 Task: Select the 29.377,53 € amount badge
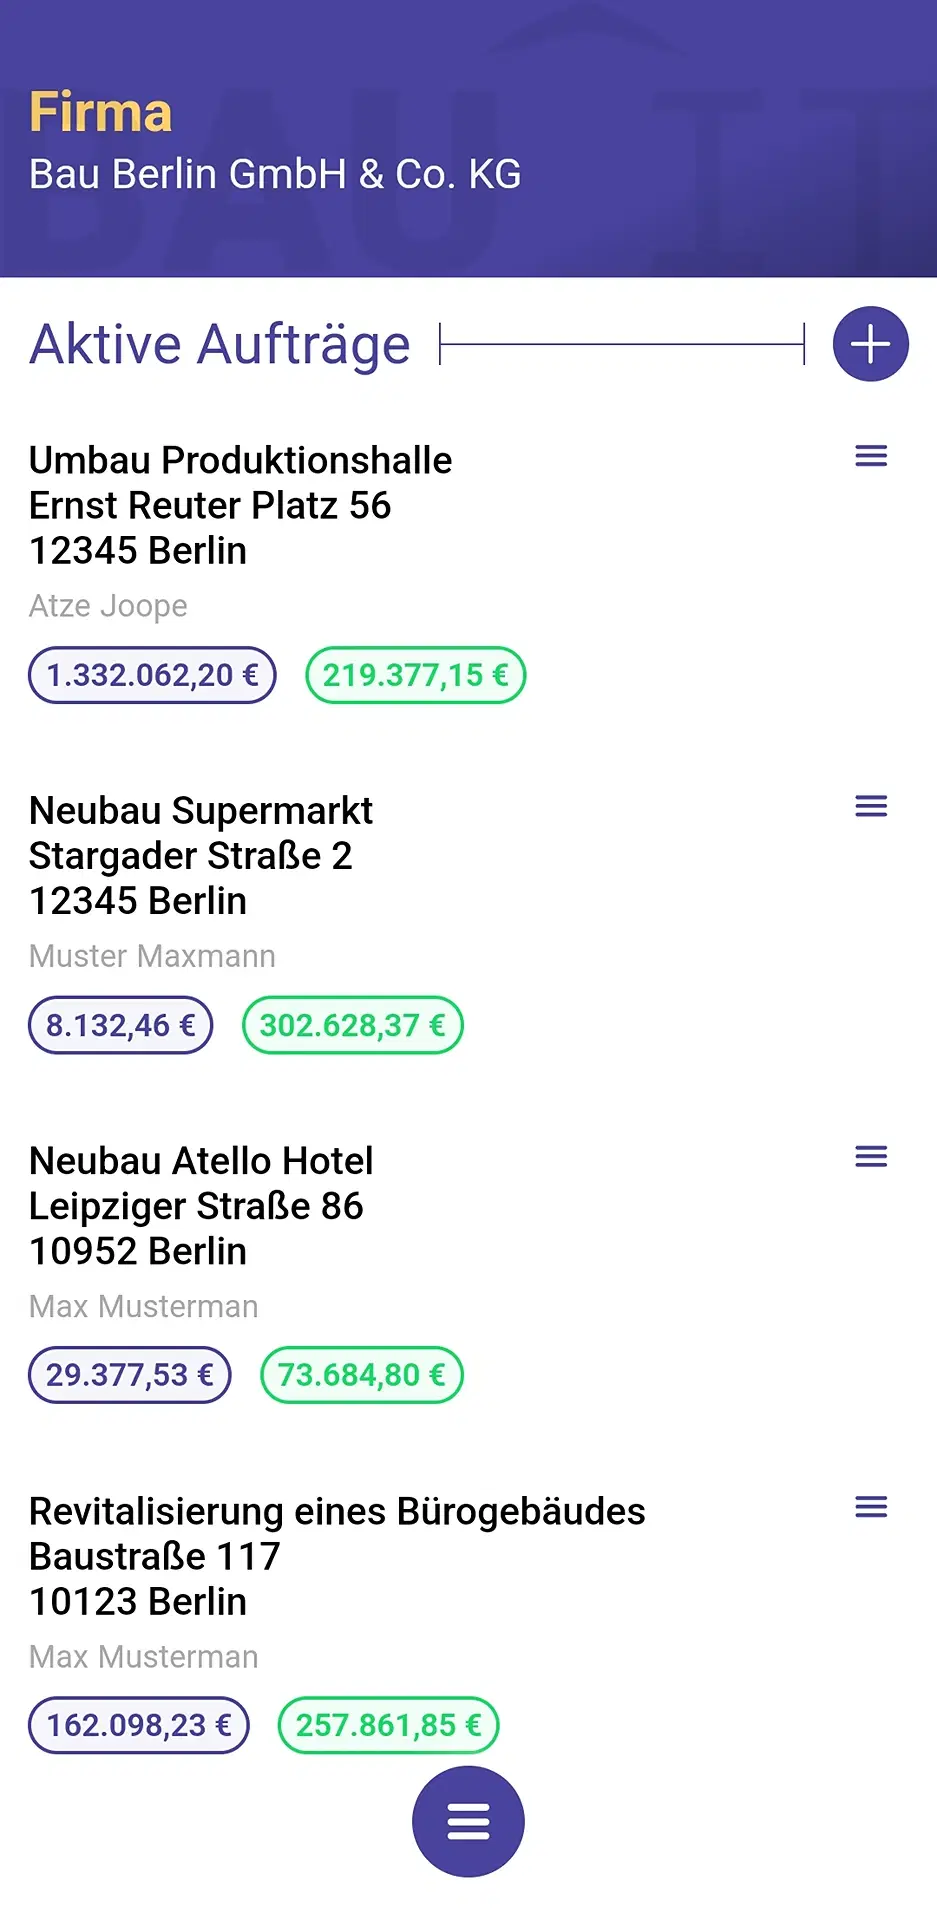tap(130, 1375)
